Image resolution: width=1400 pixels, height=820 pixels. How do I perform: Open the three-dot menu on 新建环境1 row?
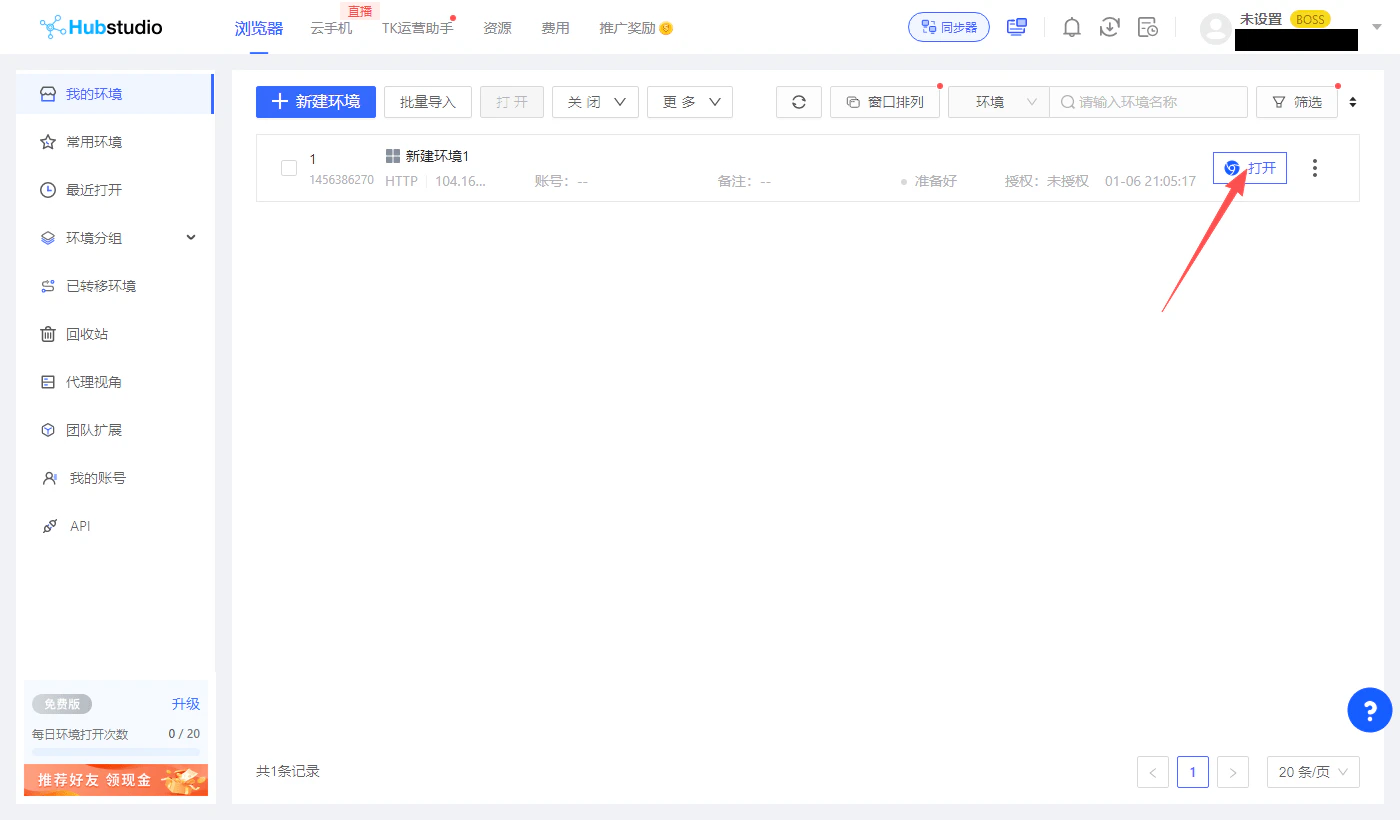(x=1314, y=168)
